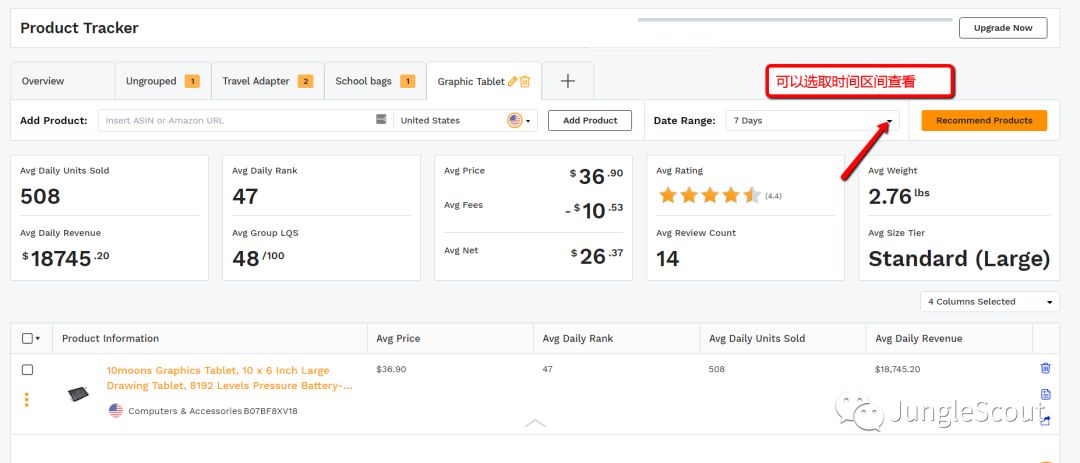1080x463 pixels.
Task: Focus the Insert ASIN or Amazon URL field
Action: (x=236, y=120)
